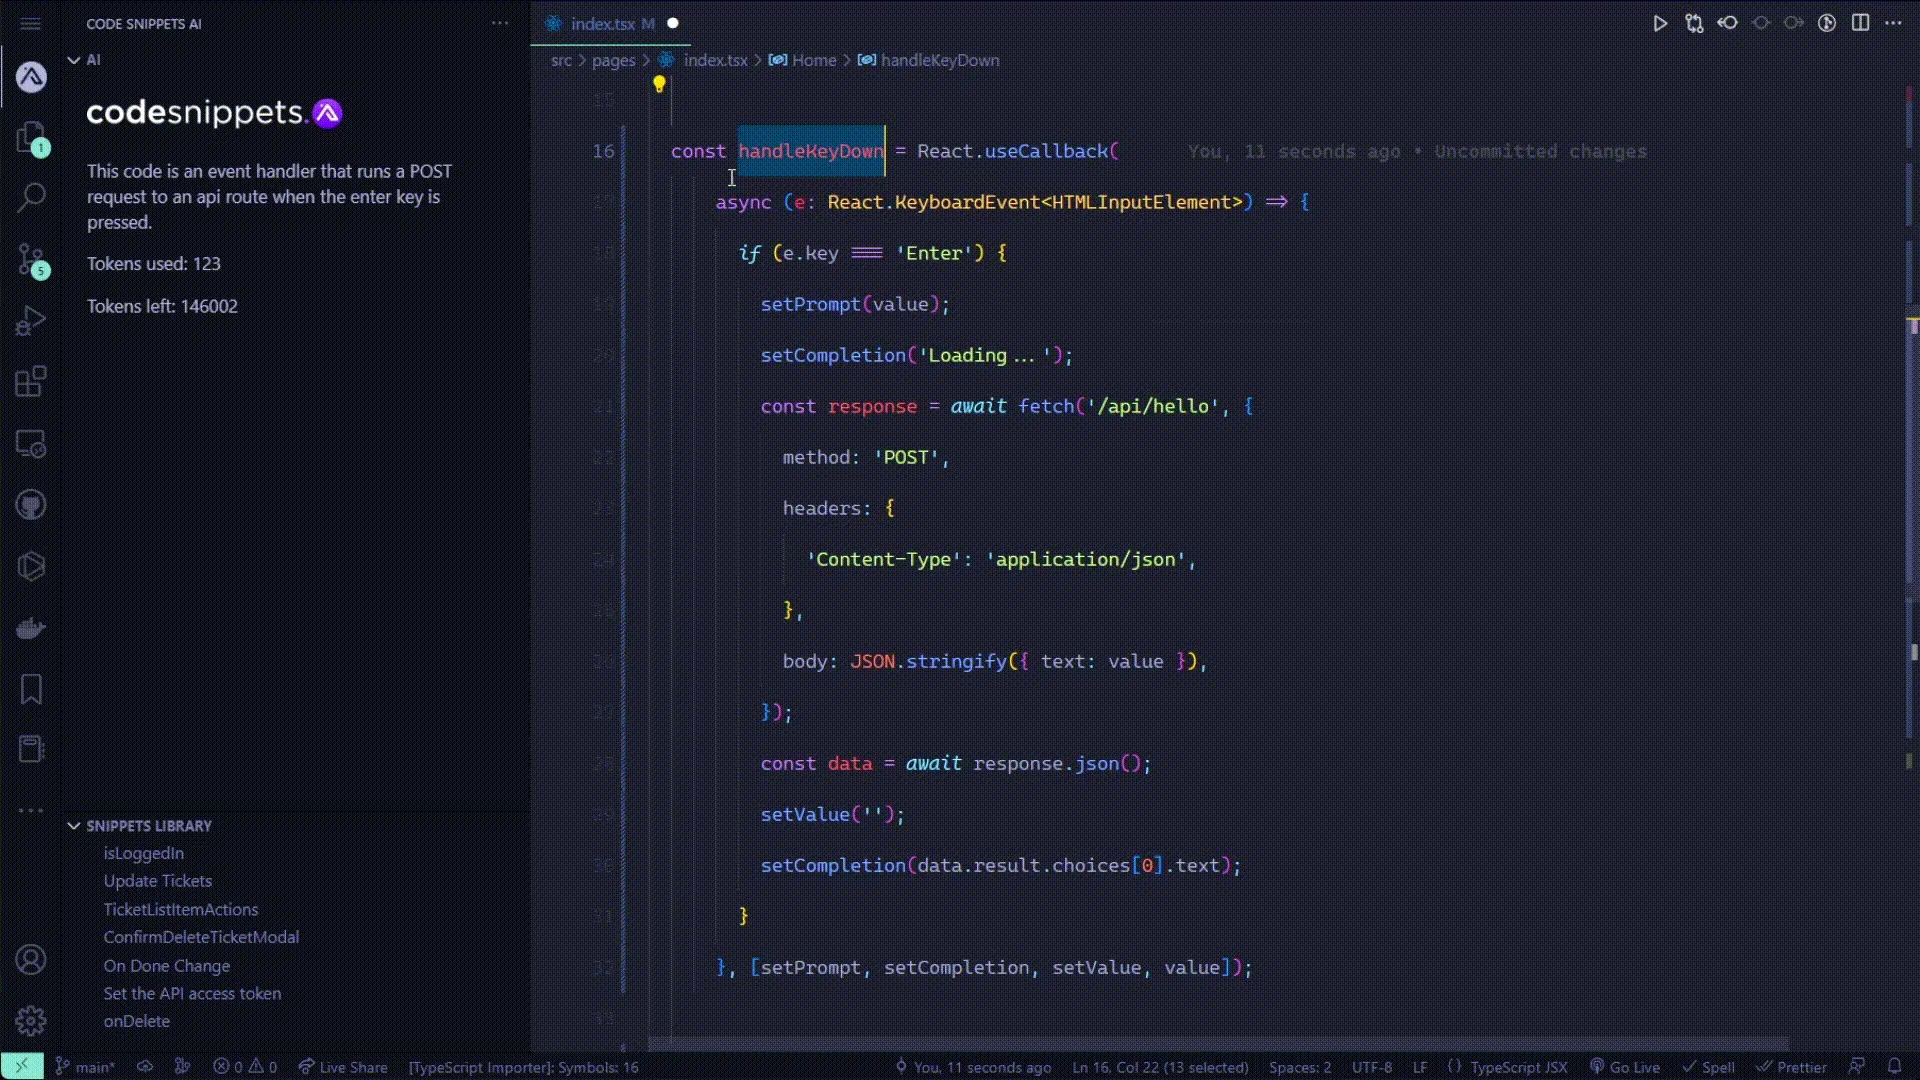The height and width of the screenshot is (1080, 1920).
Task: Open the Accounts menu icon
Action: click(x=31, y=960)
